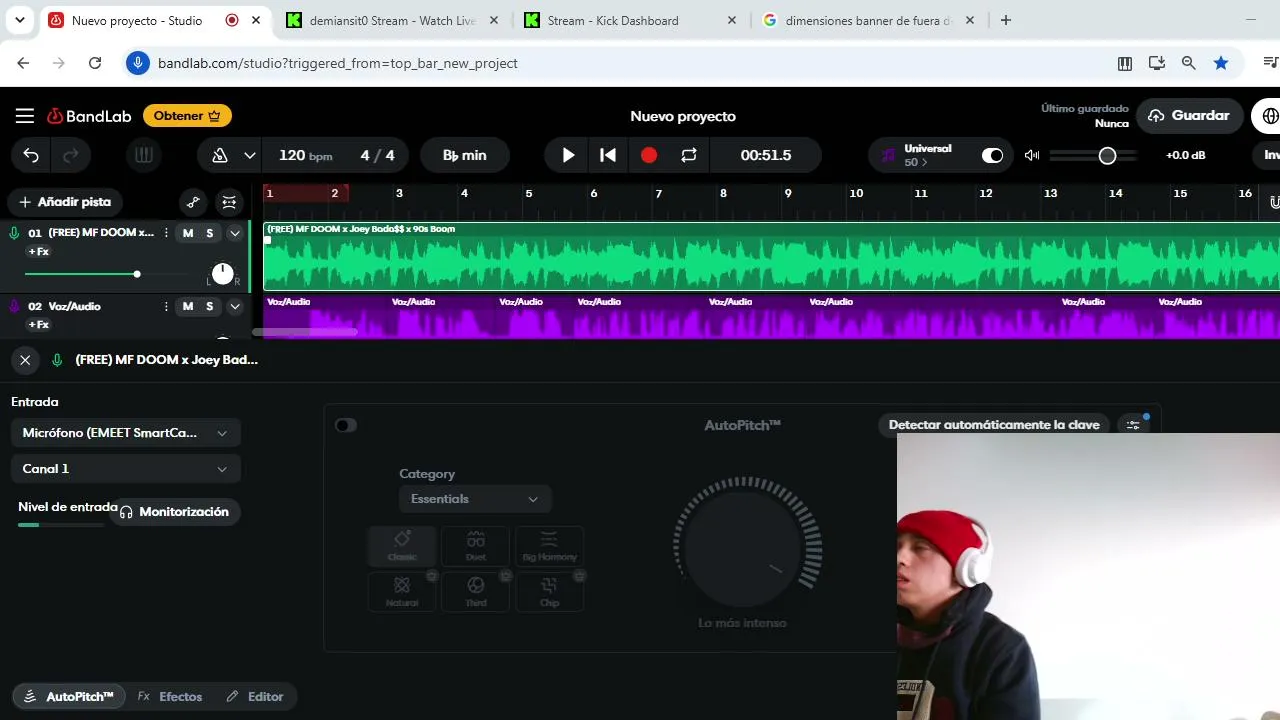Open the virtual piano keyboard
The height and width of the screenshot is (720, 1280).
143,155
